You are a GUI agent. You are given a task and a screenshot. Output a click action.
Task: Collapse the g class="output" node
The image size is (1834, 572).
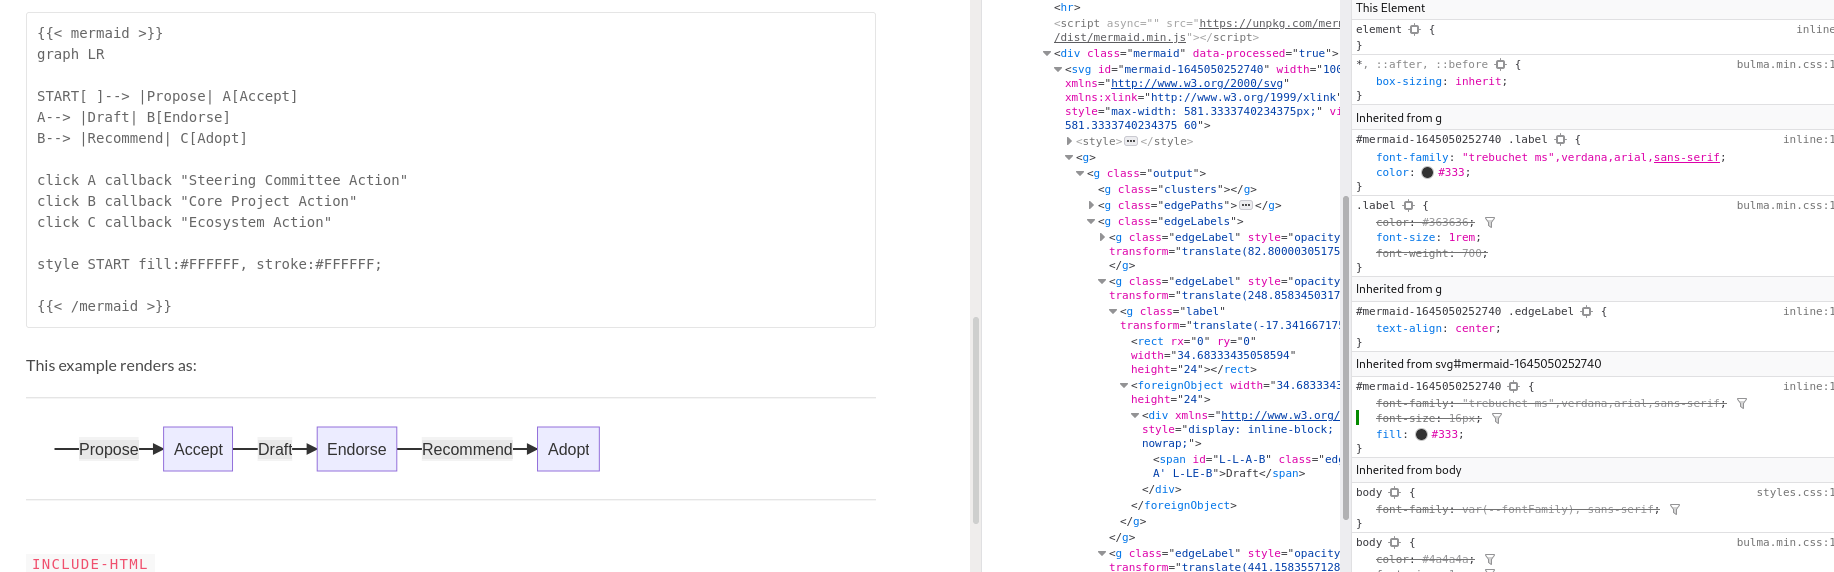coord(1080,174)
